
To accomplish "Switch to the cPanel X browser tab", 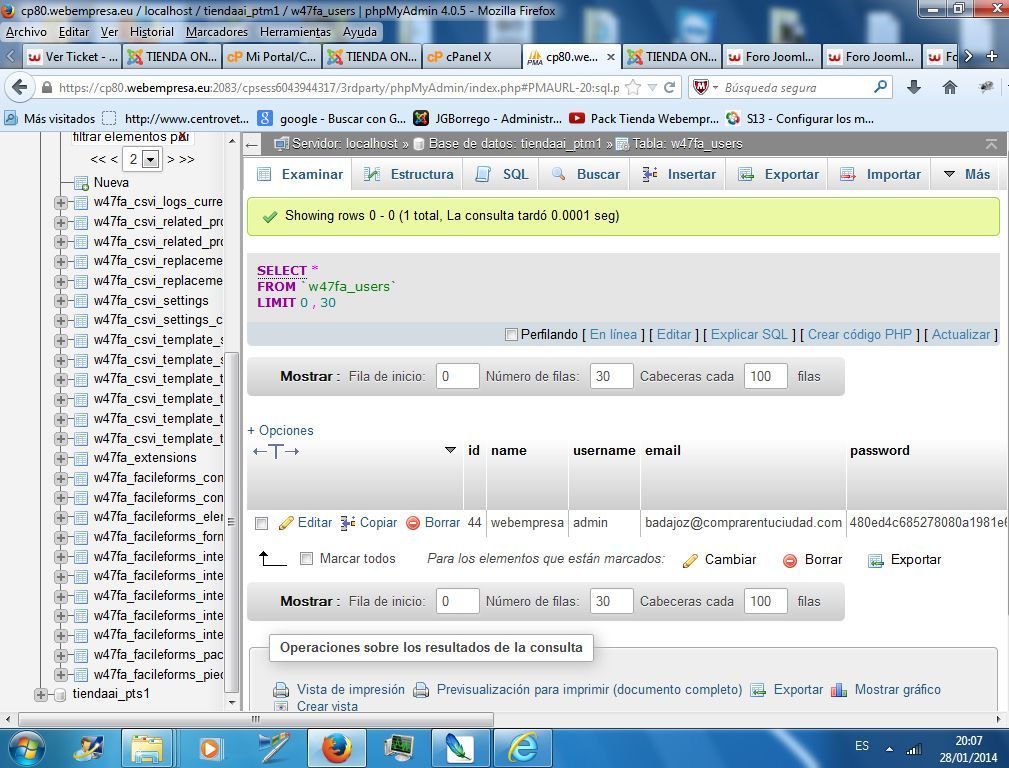I will click(x=472, y=57).
